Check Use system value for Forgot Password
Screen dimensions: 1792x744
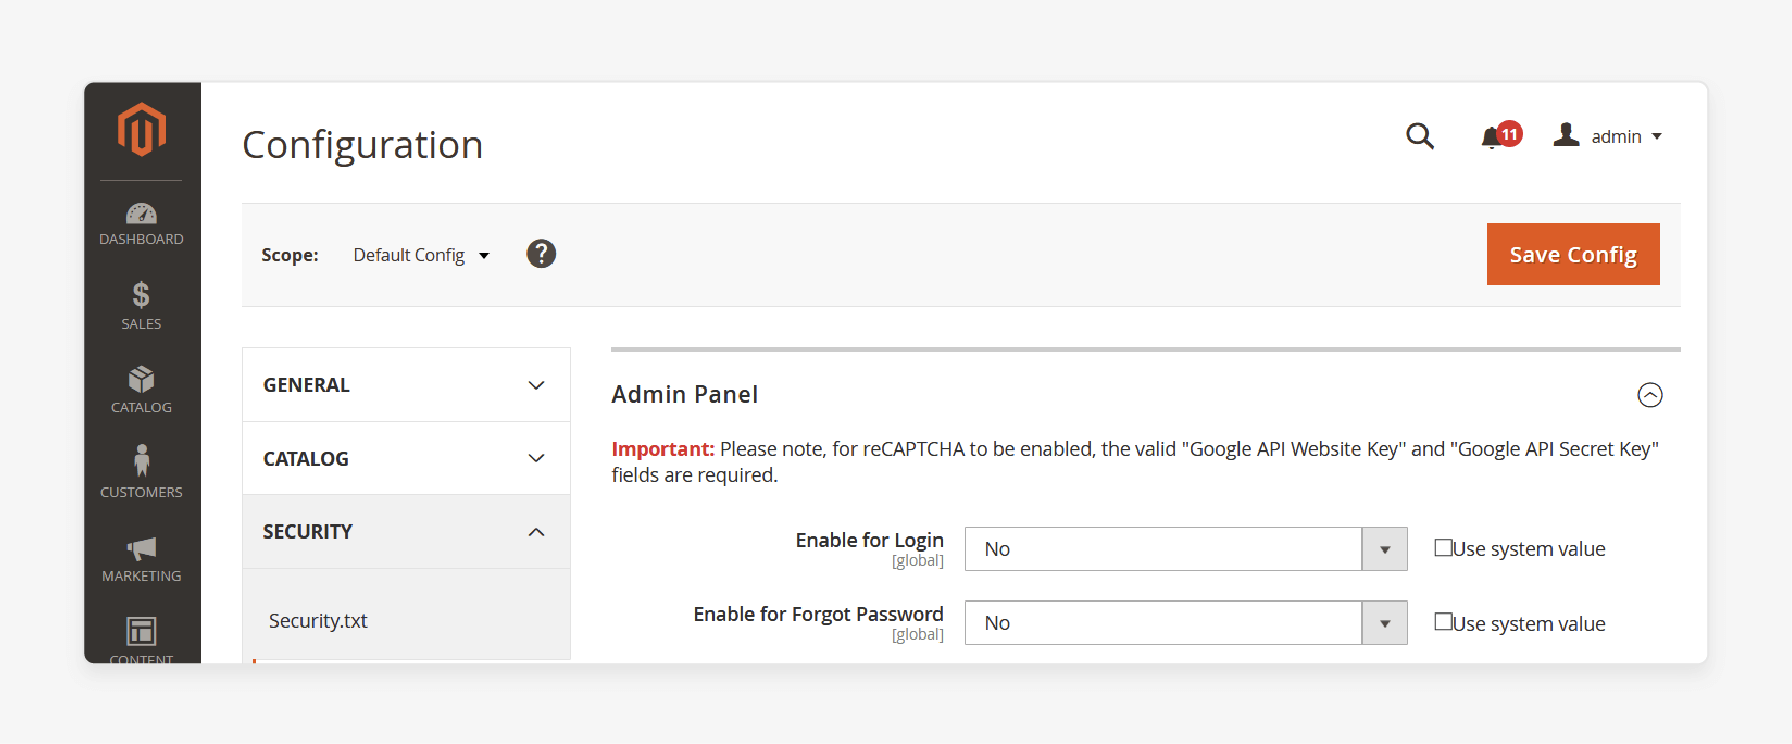tap(1443, 622)
